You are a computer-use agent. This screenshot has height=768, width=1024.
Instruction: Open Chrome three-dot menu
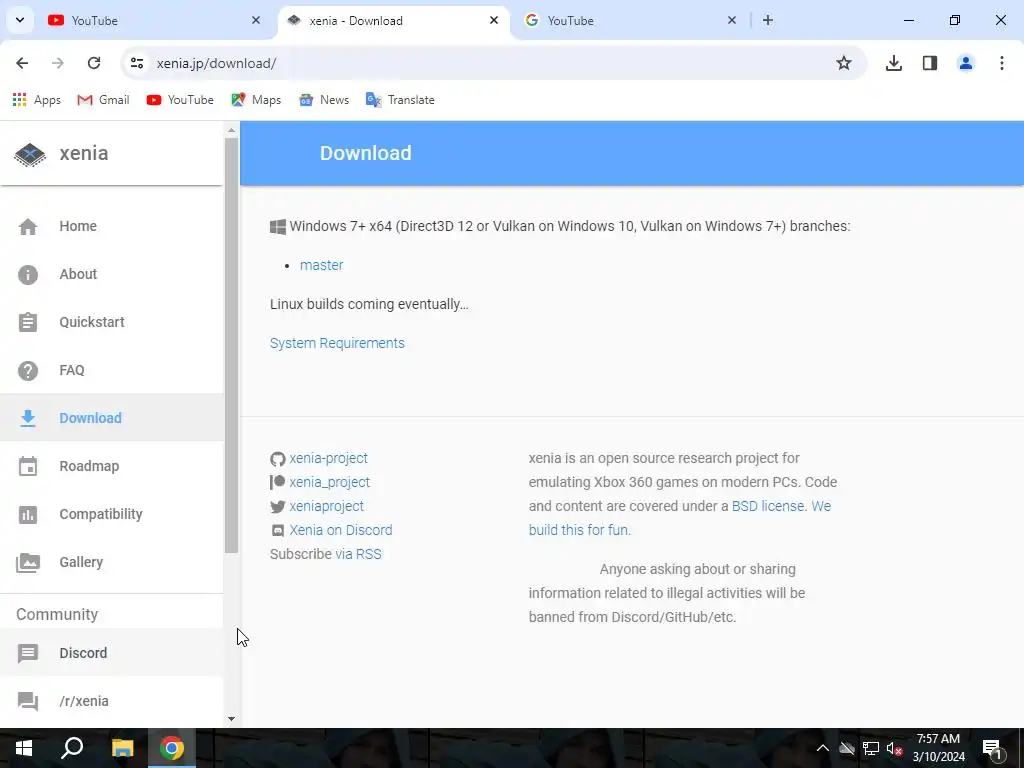click(x=1002, y=63)
